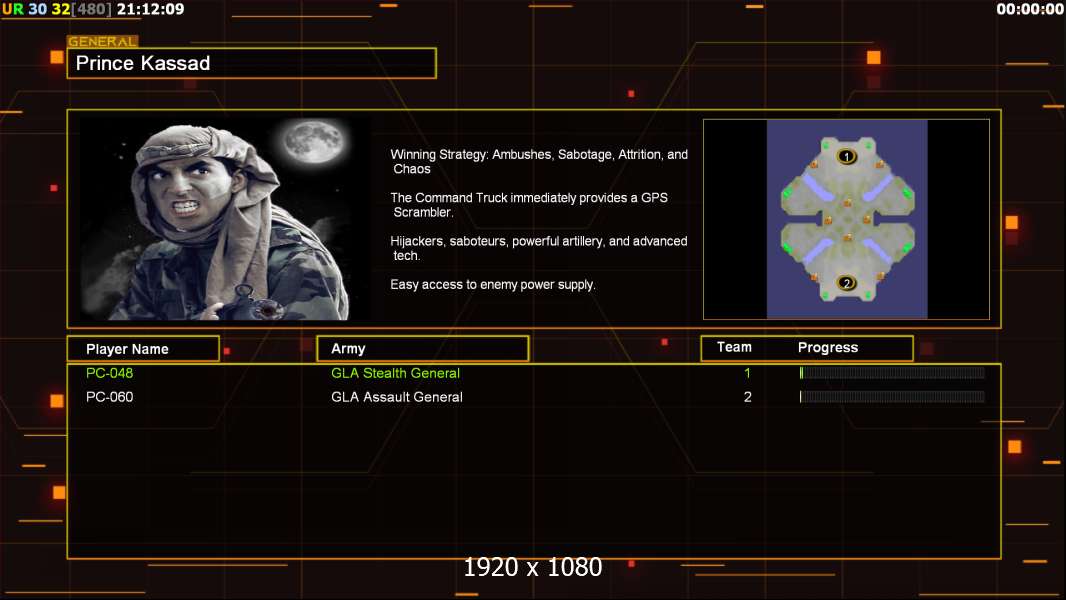Click the Winning Strategy description text
Image resolution: width=1066 pixels, height=600 pixels.
(538, 162)
